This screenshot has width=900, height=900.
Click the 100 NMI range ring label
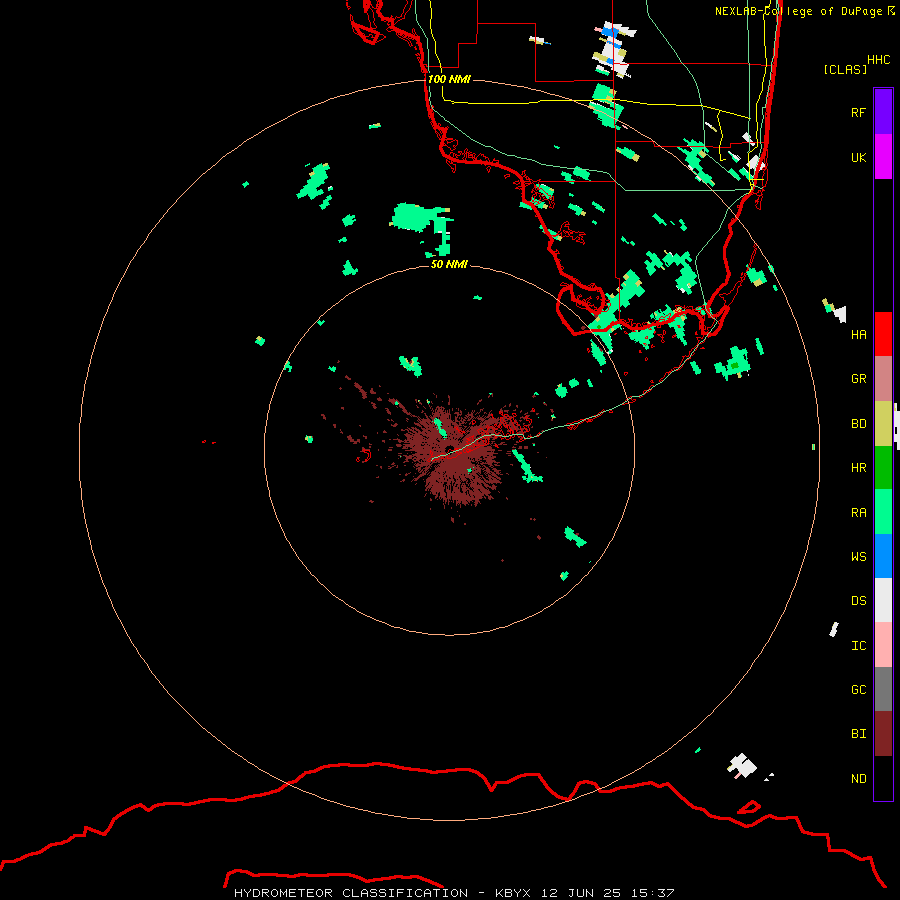click(x=449, y=79)
